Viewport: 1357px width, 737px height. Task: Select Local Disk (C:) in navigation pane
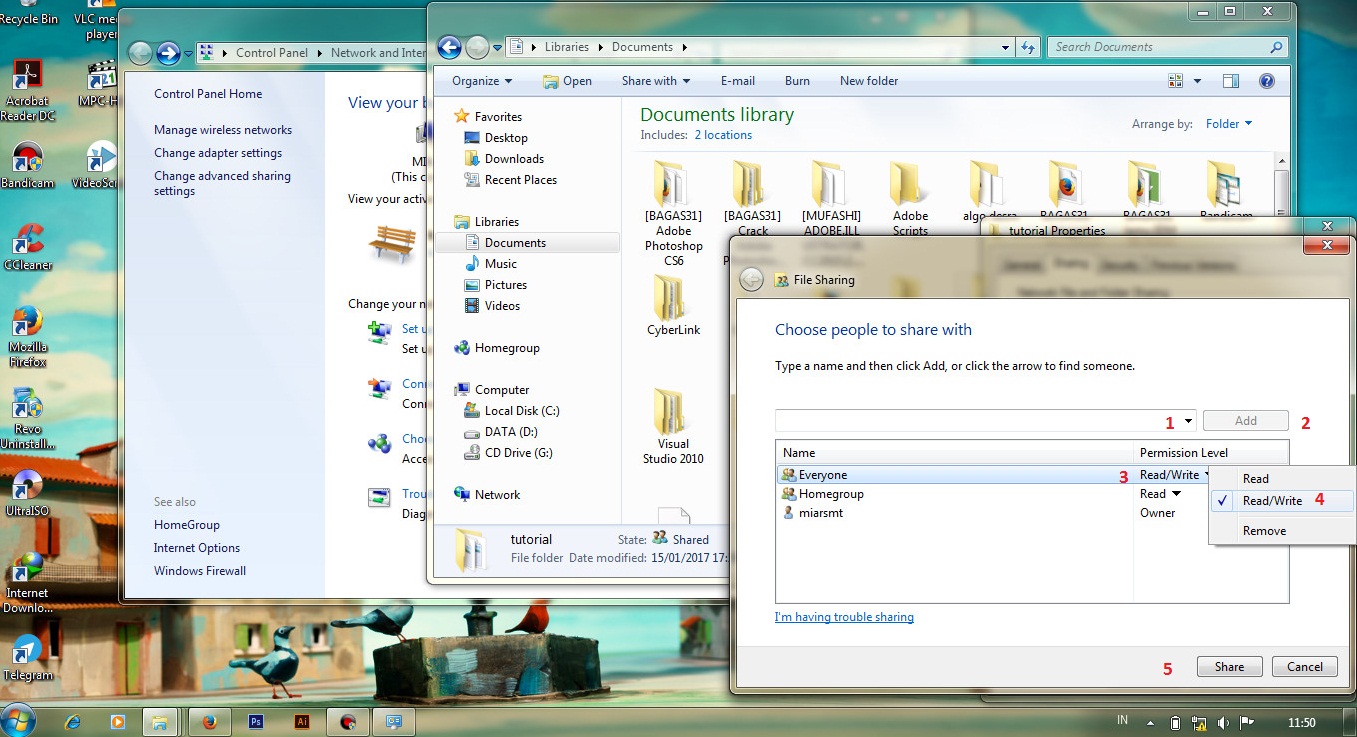[521, 411]
